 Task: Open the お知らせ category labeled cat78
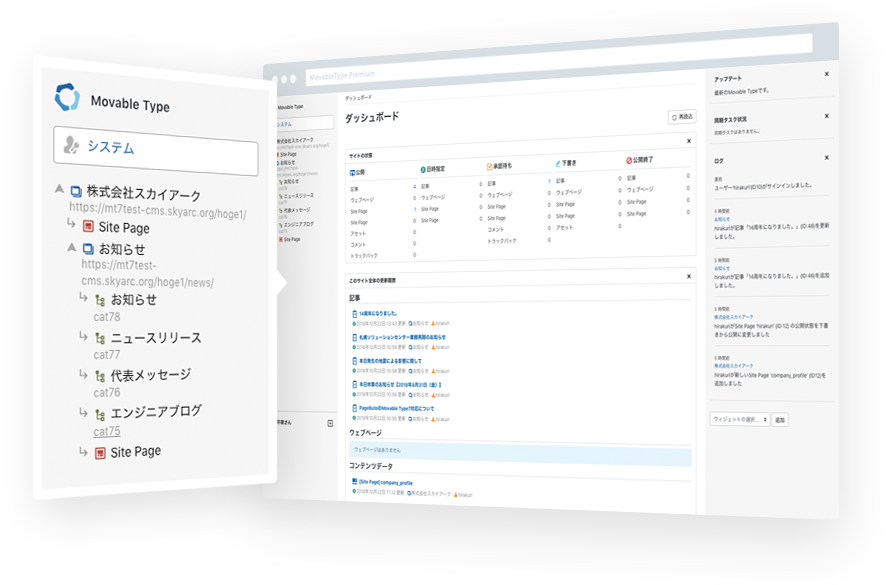coord(134,299)
